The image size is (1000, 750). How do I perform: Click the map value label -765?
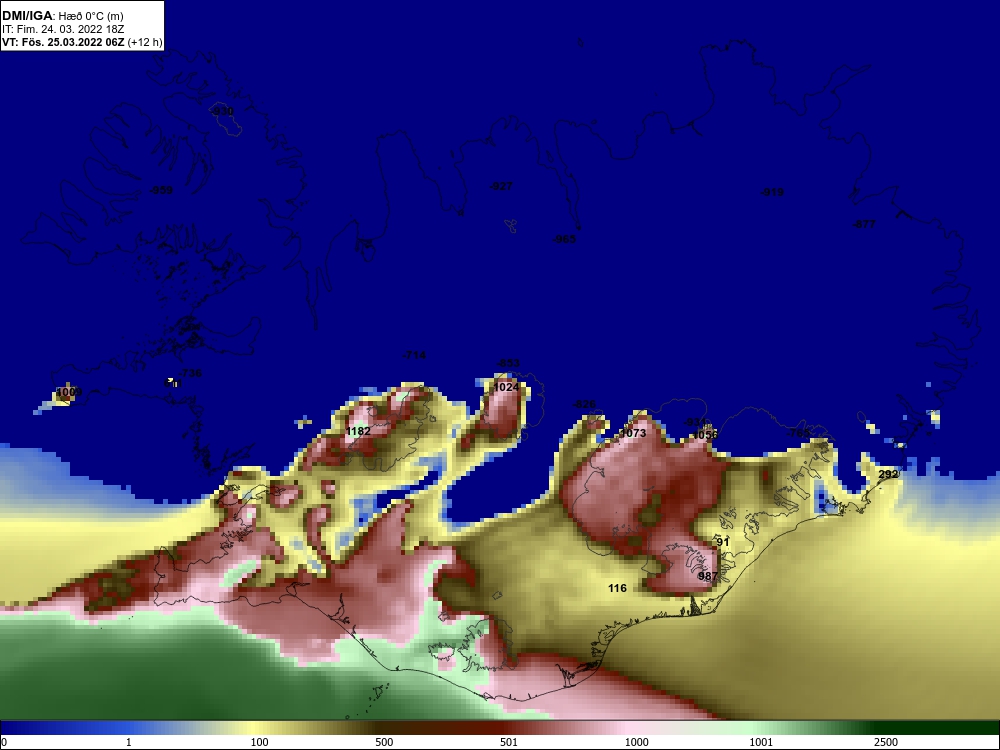click(x=798, y=433)
